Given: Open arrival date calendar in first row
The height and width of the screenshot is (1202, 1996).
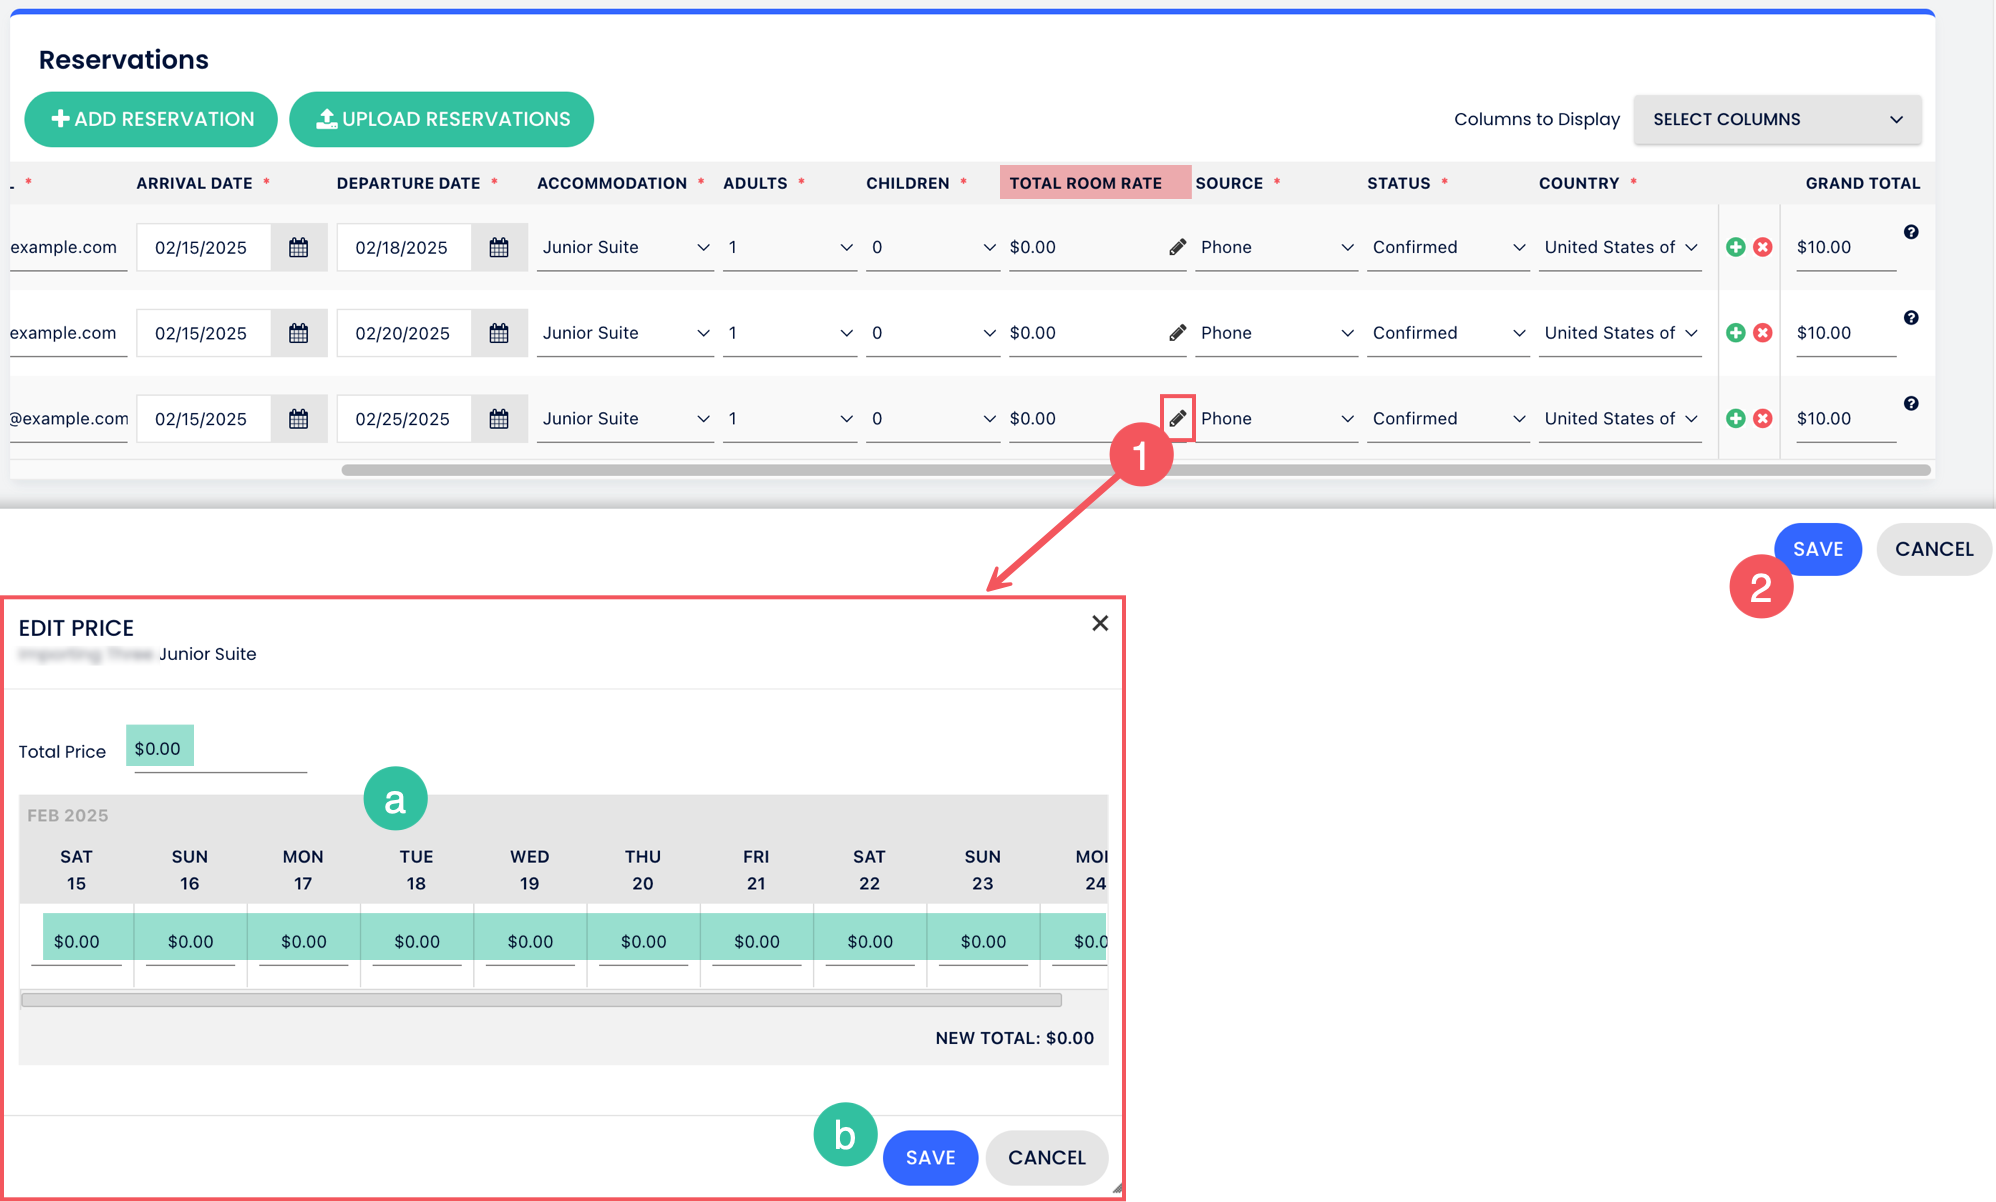Looking at the screenshot, I should pyautogui.click(x=298, y=247).
